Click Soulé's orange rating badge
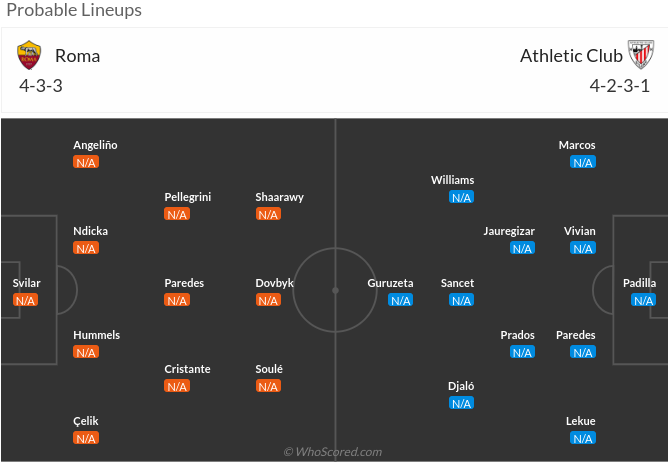The height and width of the screenshot is (462, 668). 268,386
